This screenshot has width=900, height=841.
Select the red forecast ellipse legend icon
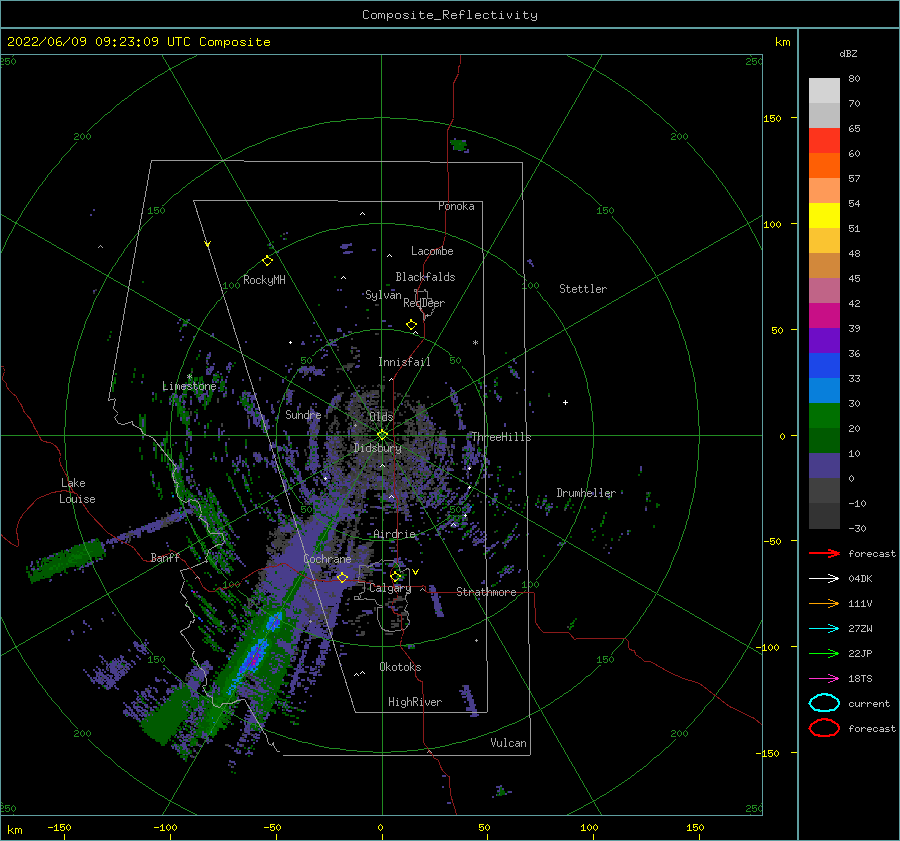824,728
